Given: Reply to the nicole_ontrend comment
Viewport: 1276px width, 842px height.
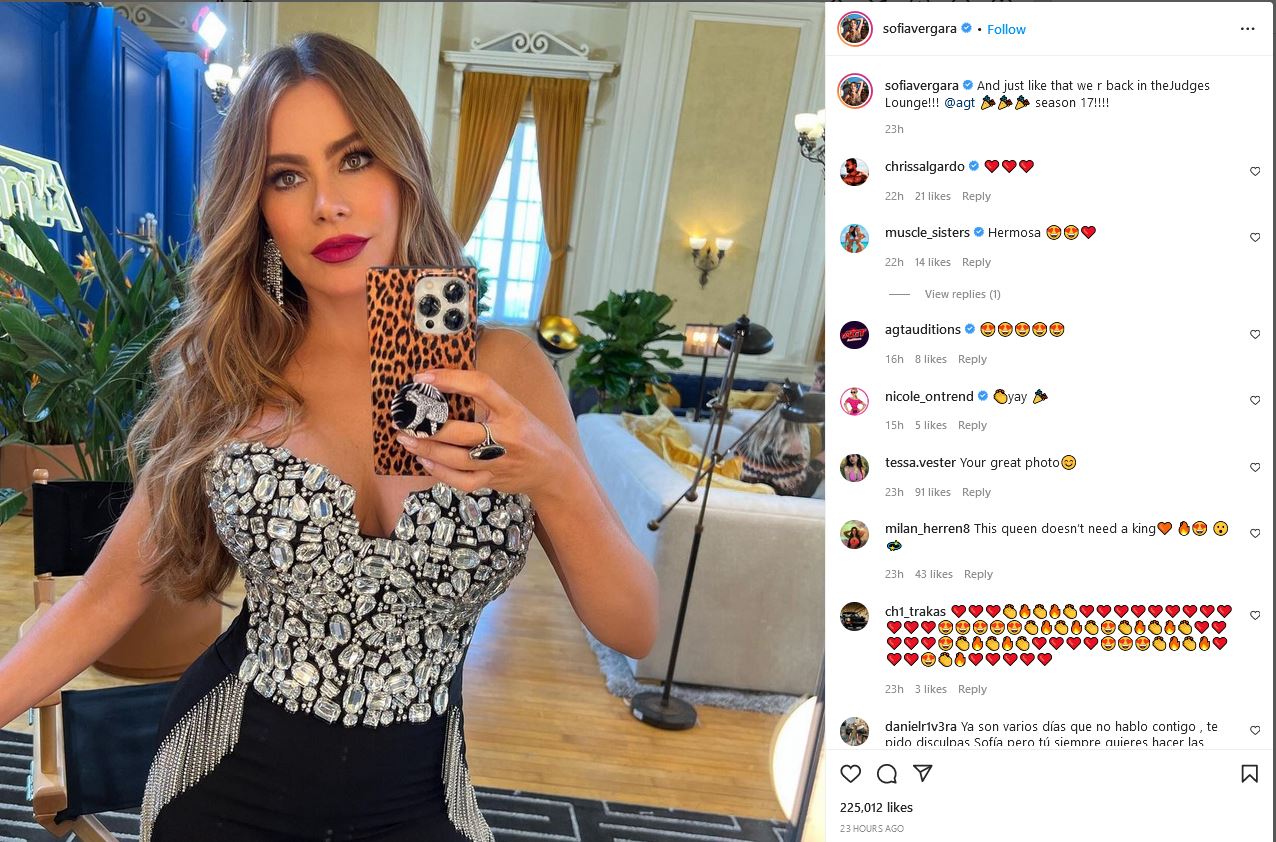Looking at the screenshot, I should [972, 425].
